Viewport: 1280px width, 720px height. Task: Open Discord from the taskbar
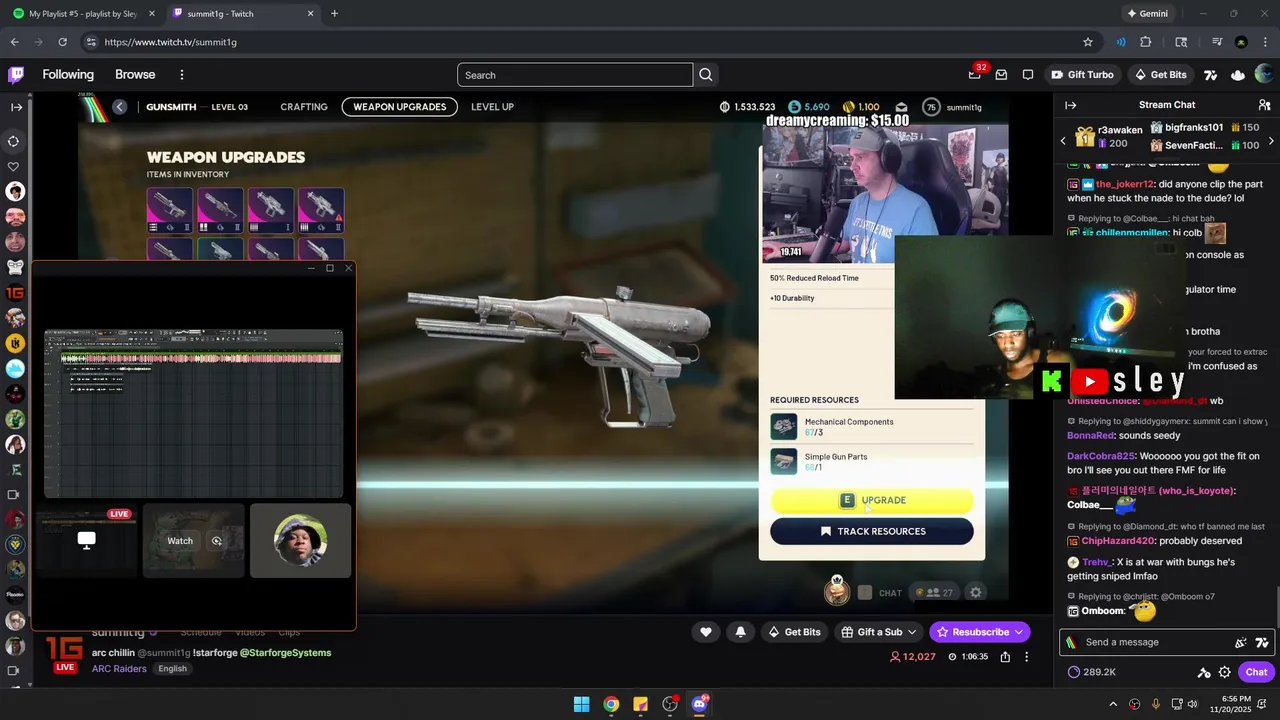point(699,704)
